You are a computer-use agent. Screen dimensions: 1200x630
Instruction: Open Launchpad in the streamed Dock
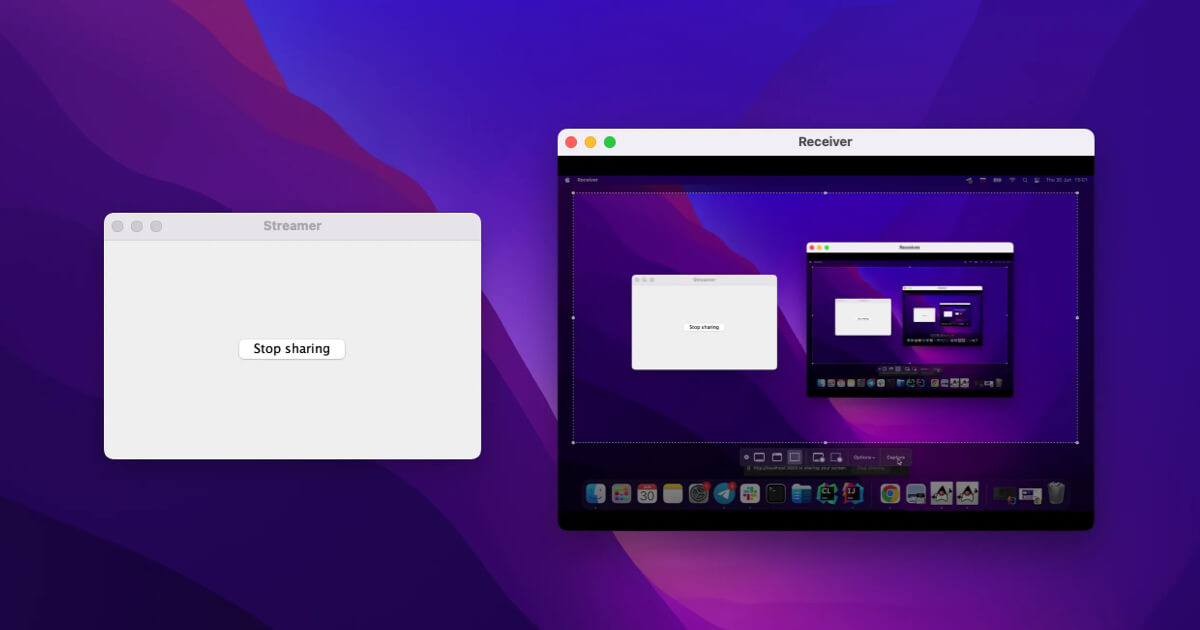(x=621, y=493)
